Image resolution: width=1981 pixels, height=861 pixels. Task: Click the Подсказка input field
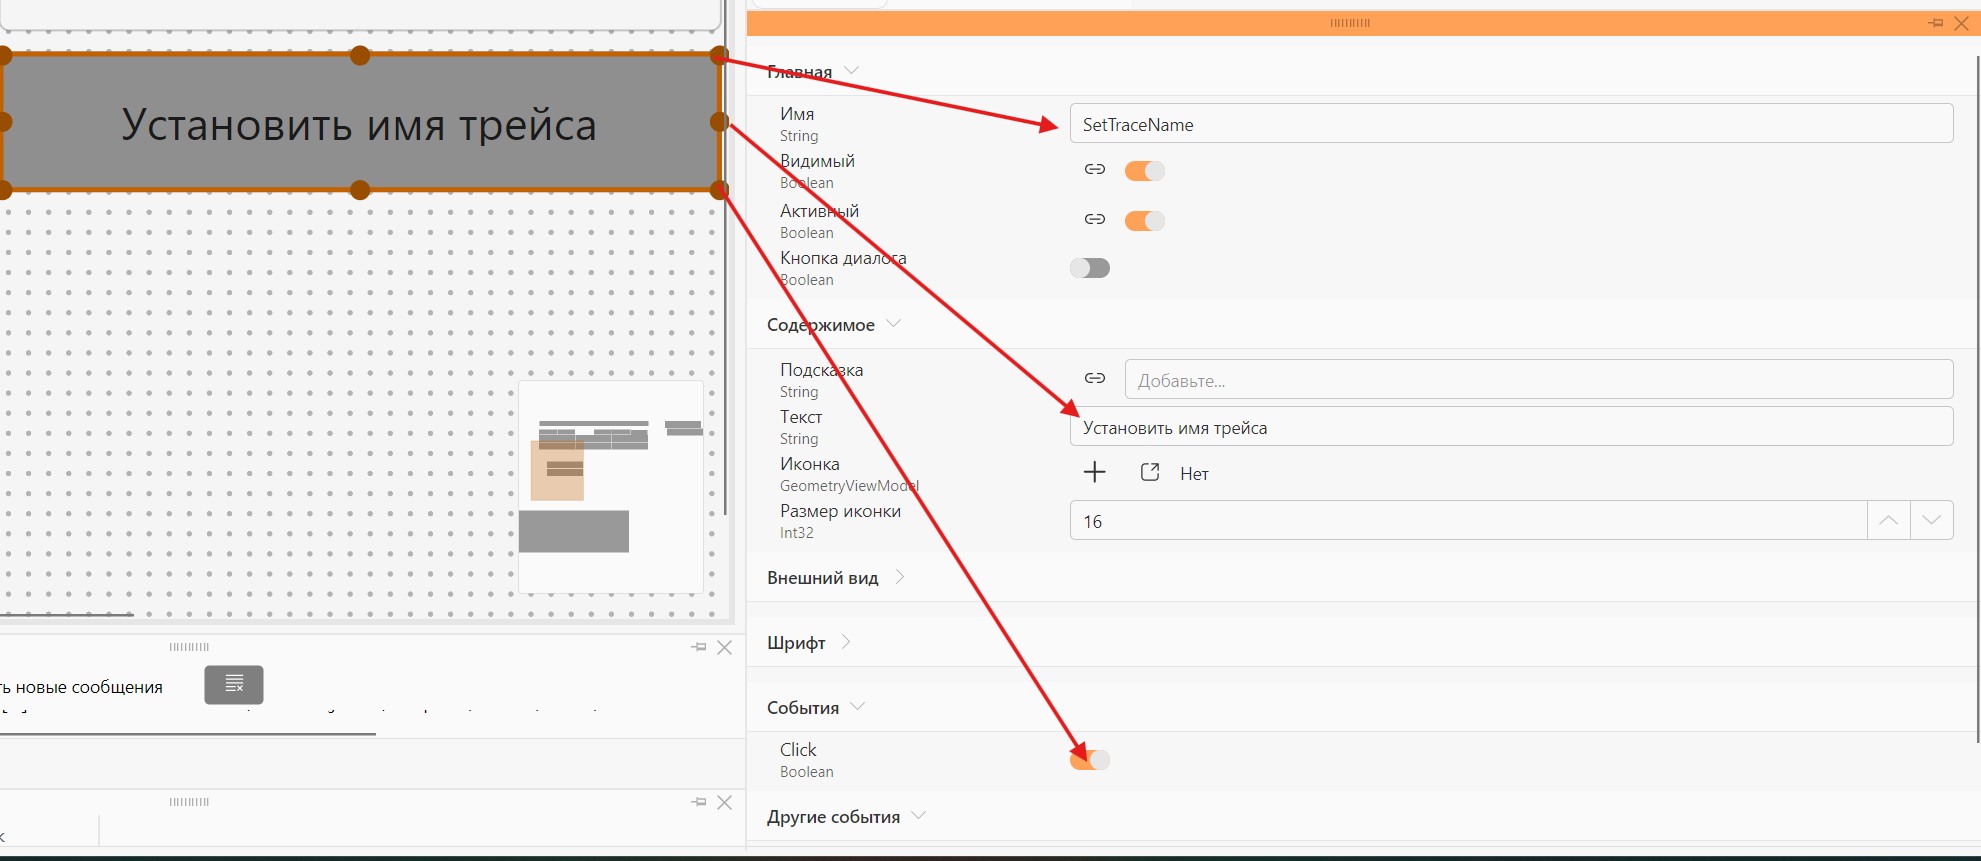point(1539,380)
